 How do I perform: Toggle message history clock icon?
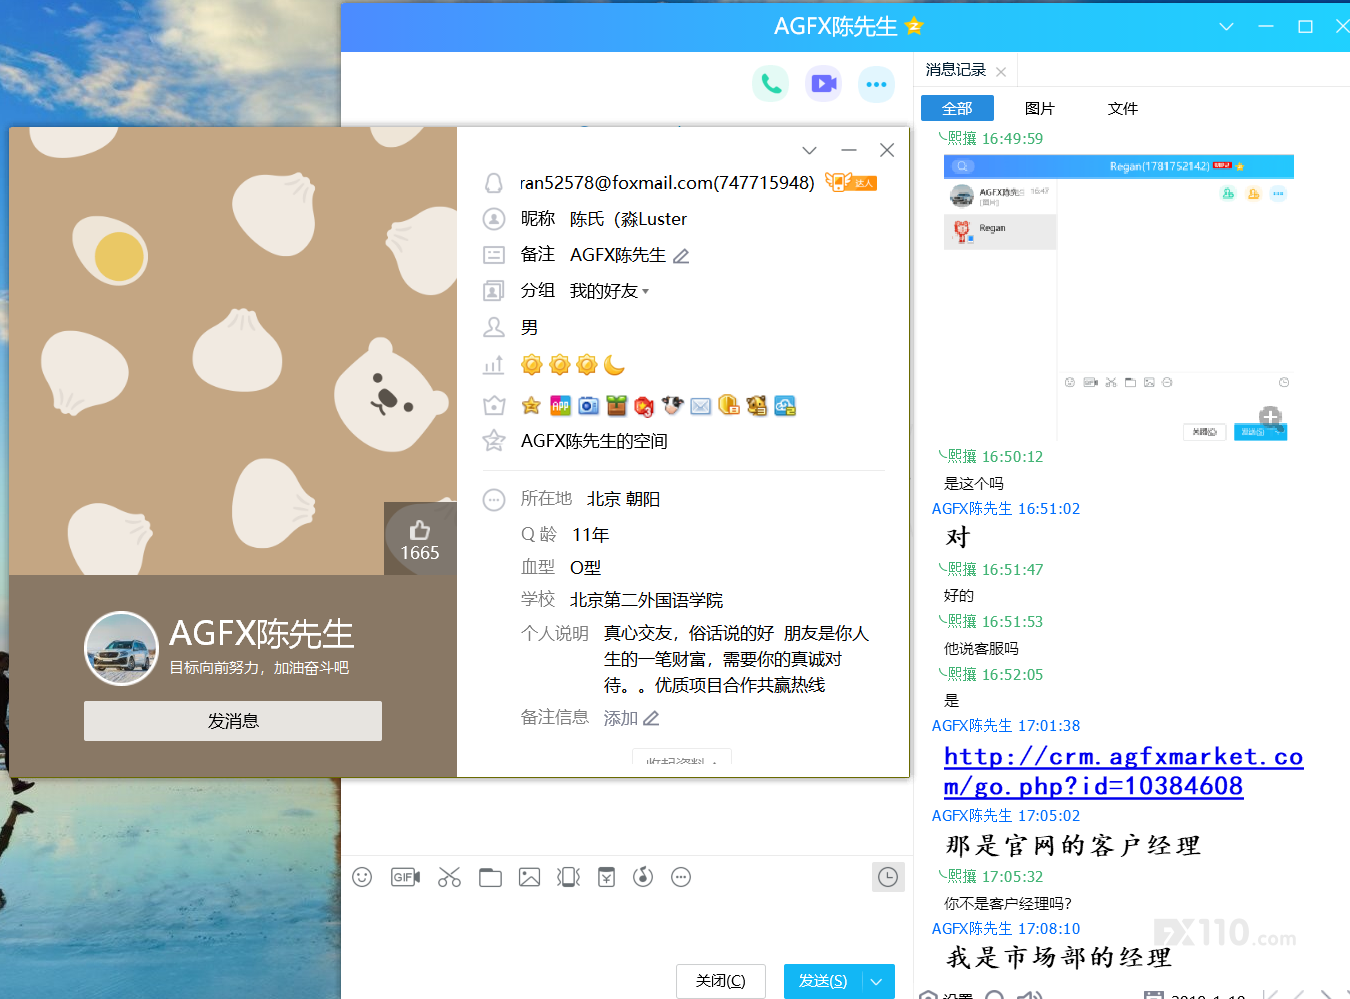888,877
